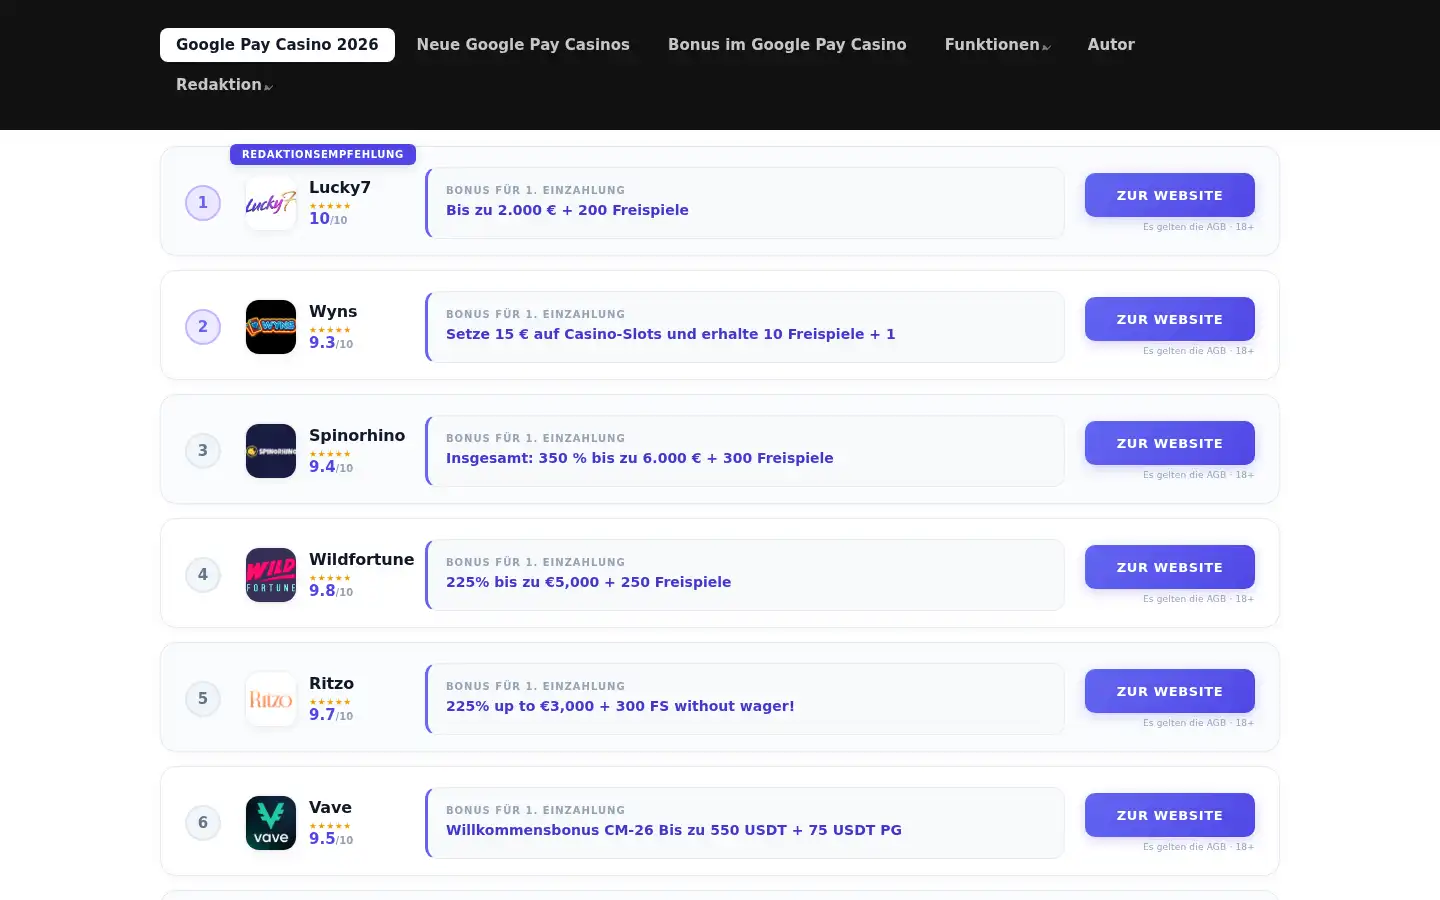Click Zur Website for Wyns
The image size is (1440, 900).
click(x=1170, y=319)
